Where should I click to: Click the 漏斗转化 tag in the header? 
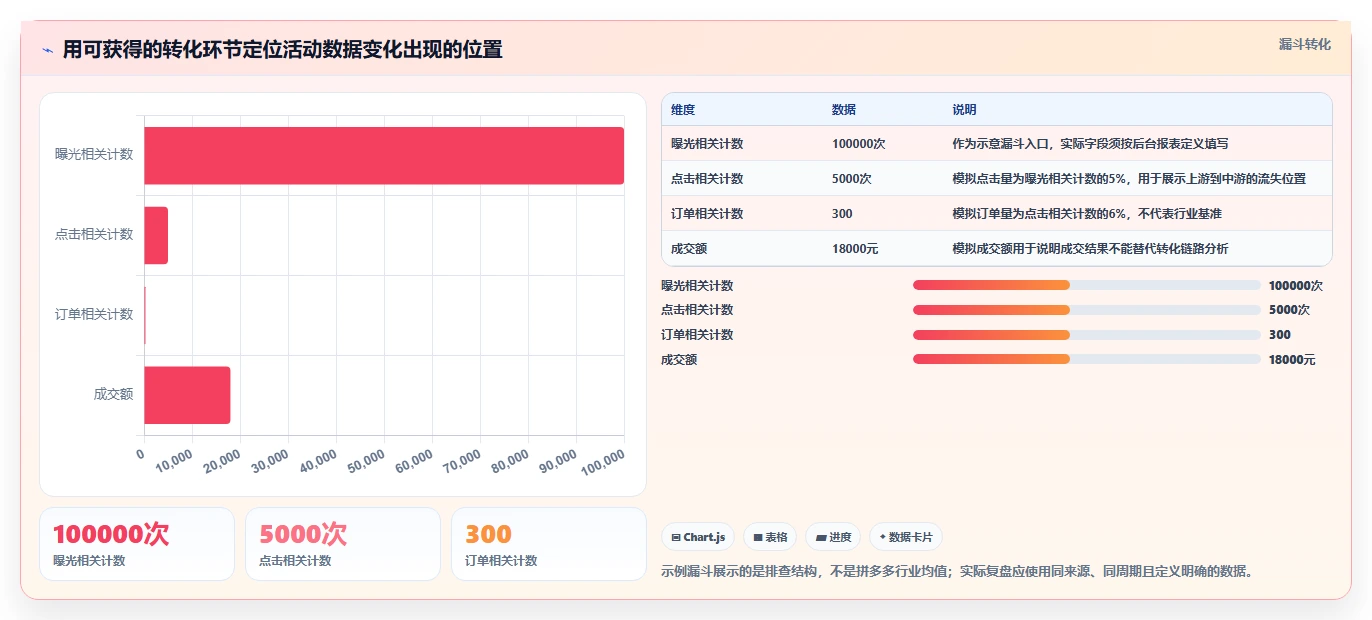(1304, 44)
